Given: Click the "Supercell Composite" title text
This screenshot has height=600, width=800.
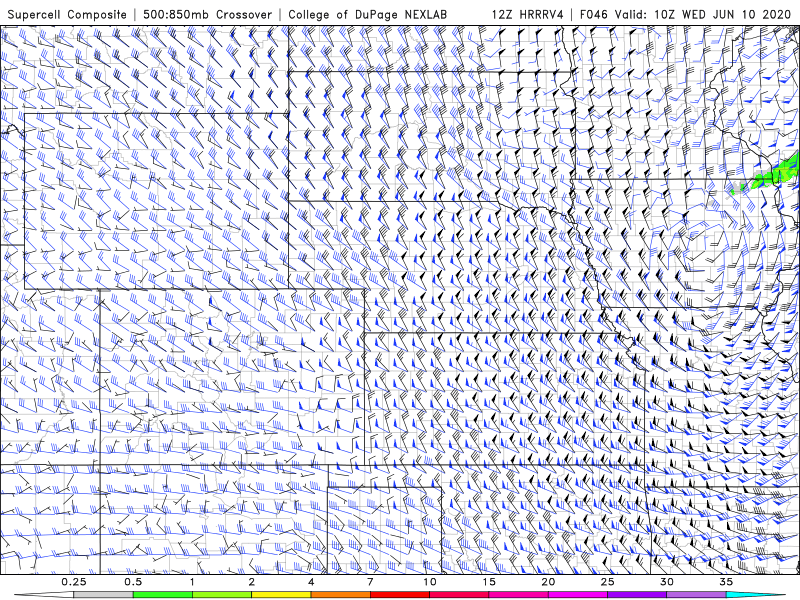Looking at the screenshot, I should 67,14.
